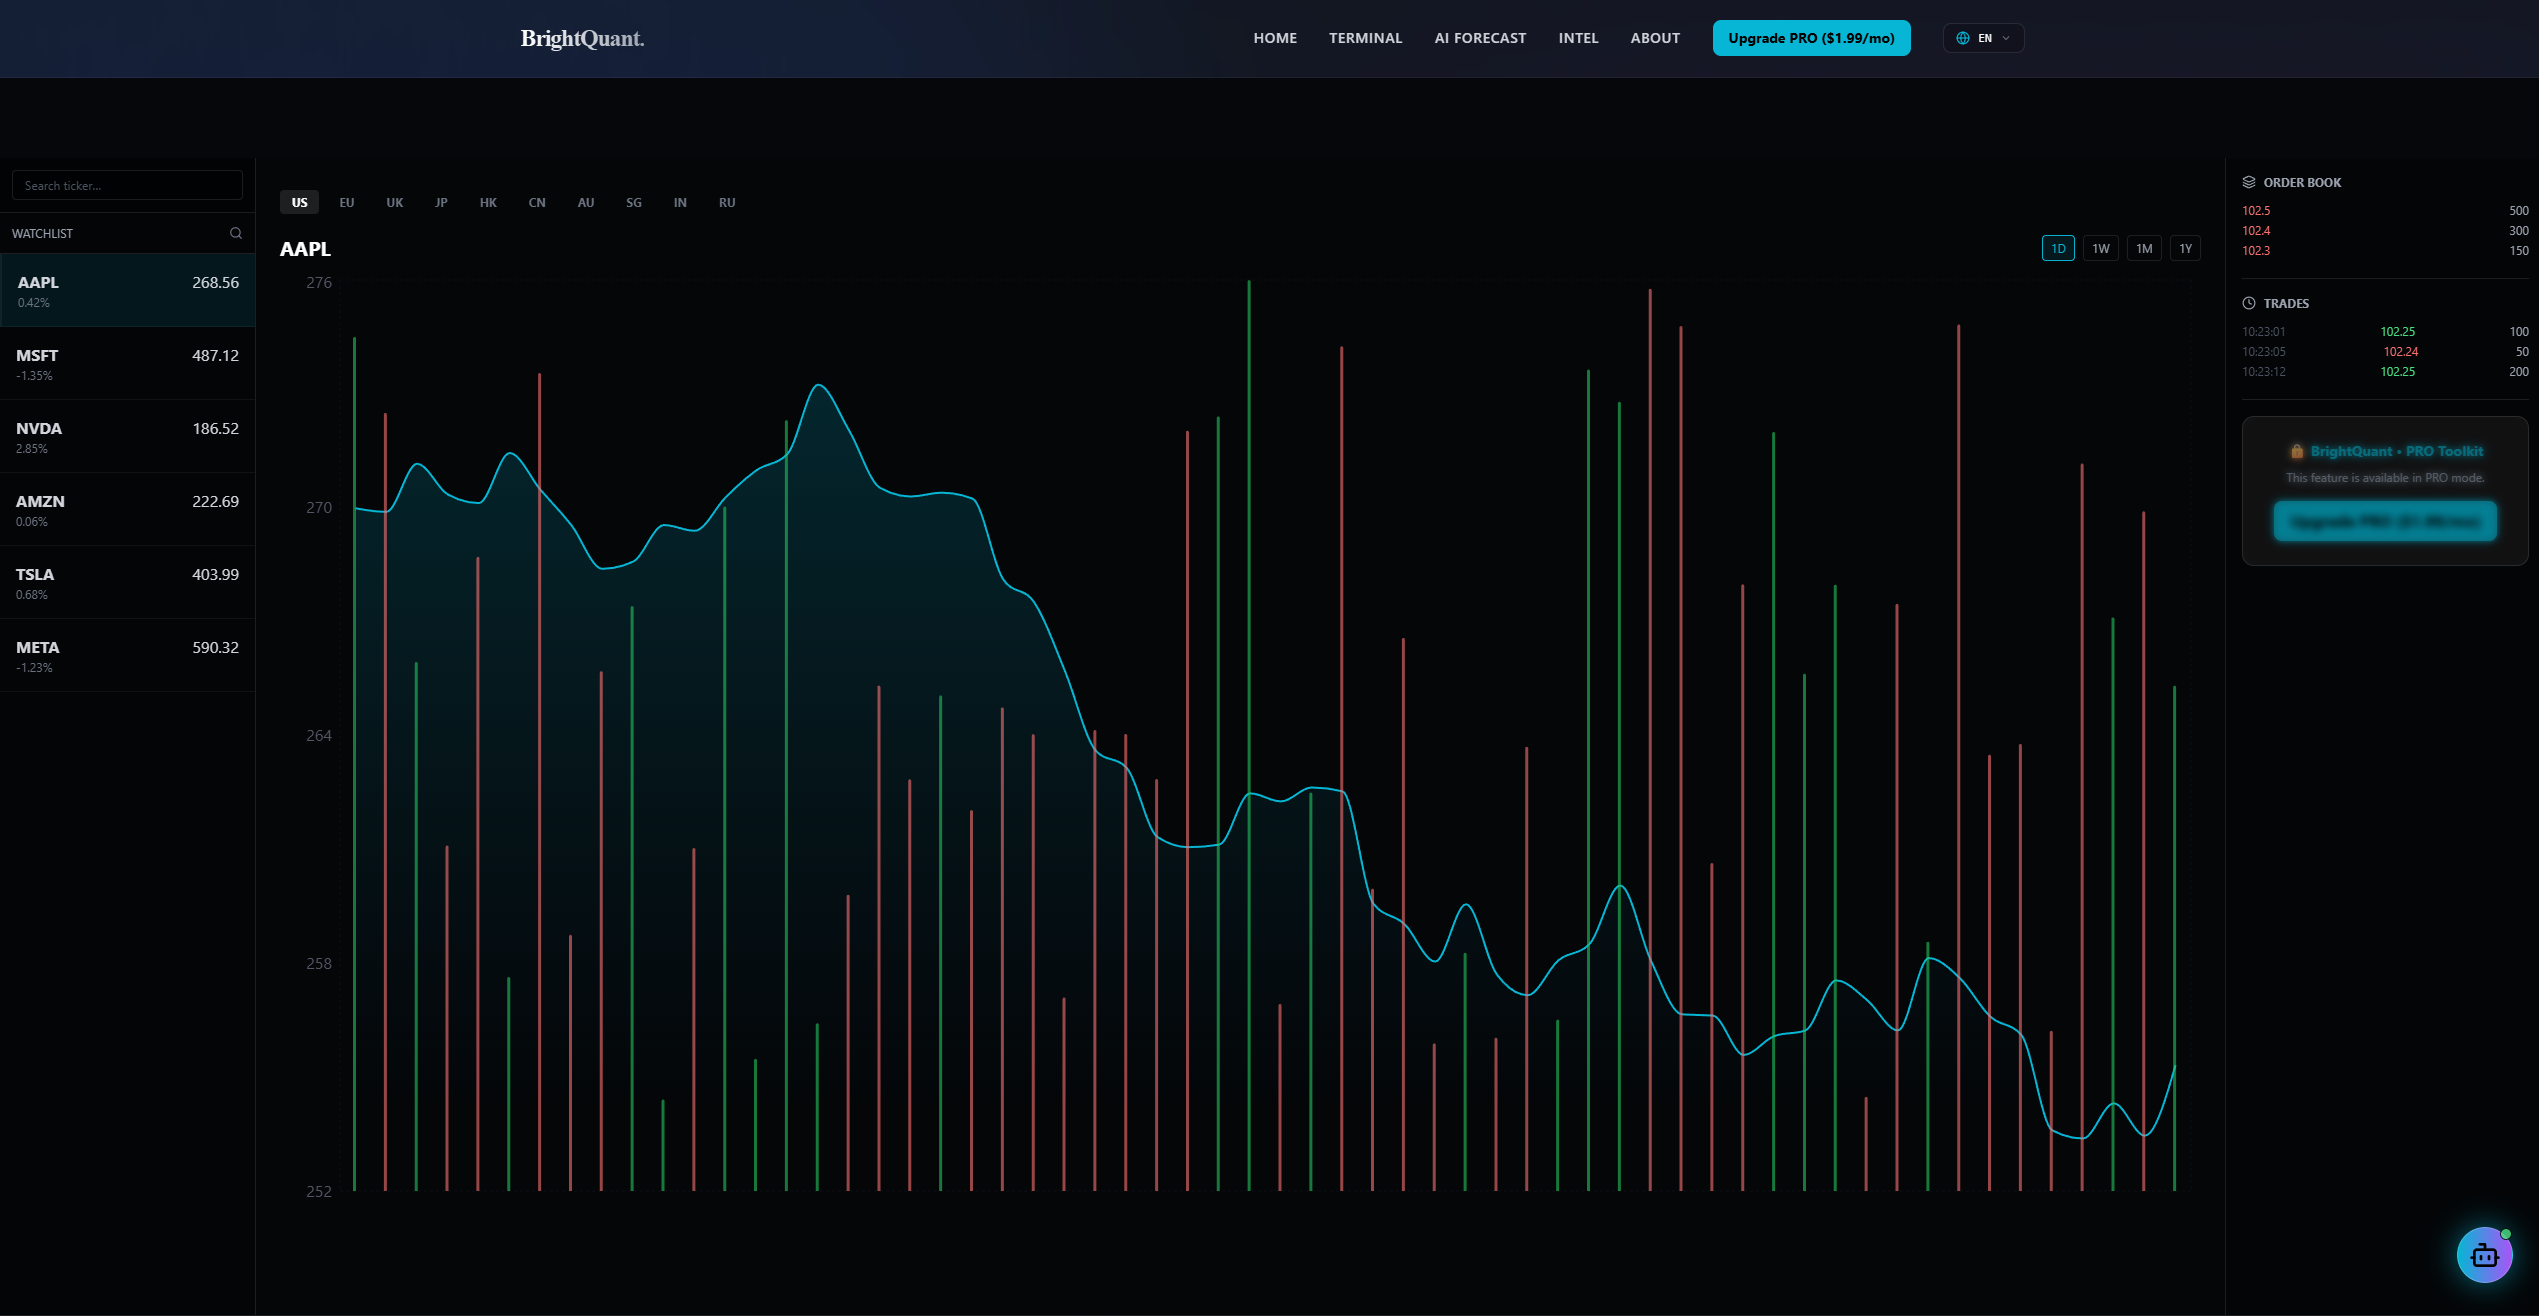2539x1316 pixels.
Task: Select the JP market tab
Action: click(441, 202)
